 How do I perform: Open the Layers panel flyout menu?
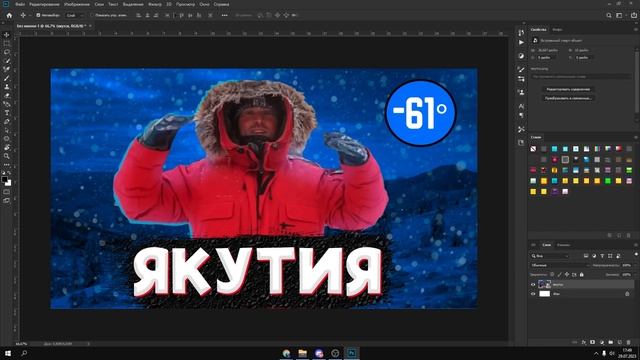pyautogui.click(x=636, y=245)
